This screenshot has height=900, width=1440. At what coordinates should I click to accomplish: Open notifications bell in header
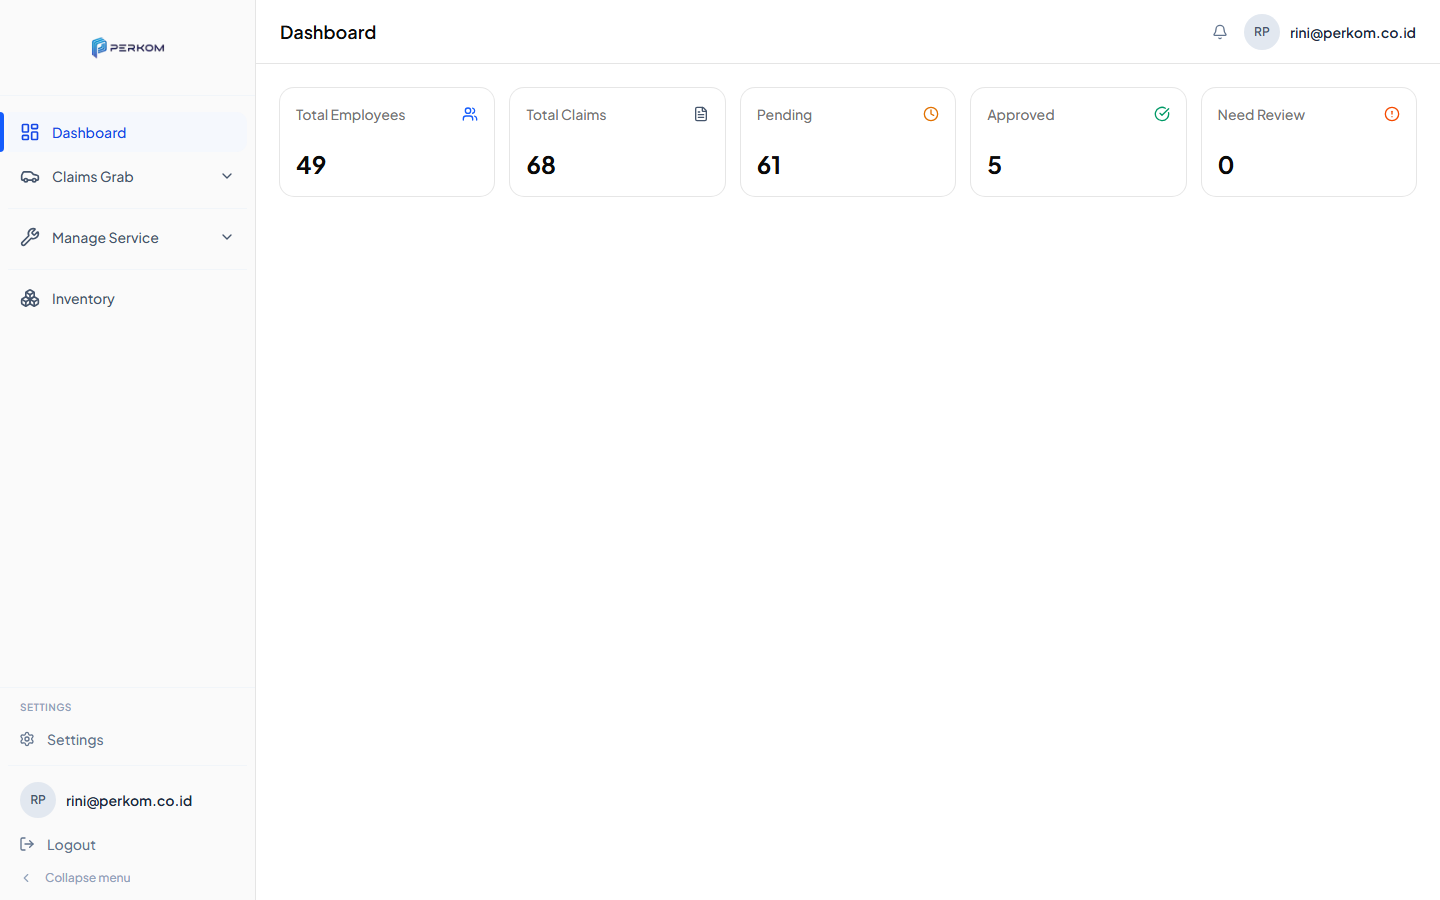[1220, 32]
